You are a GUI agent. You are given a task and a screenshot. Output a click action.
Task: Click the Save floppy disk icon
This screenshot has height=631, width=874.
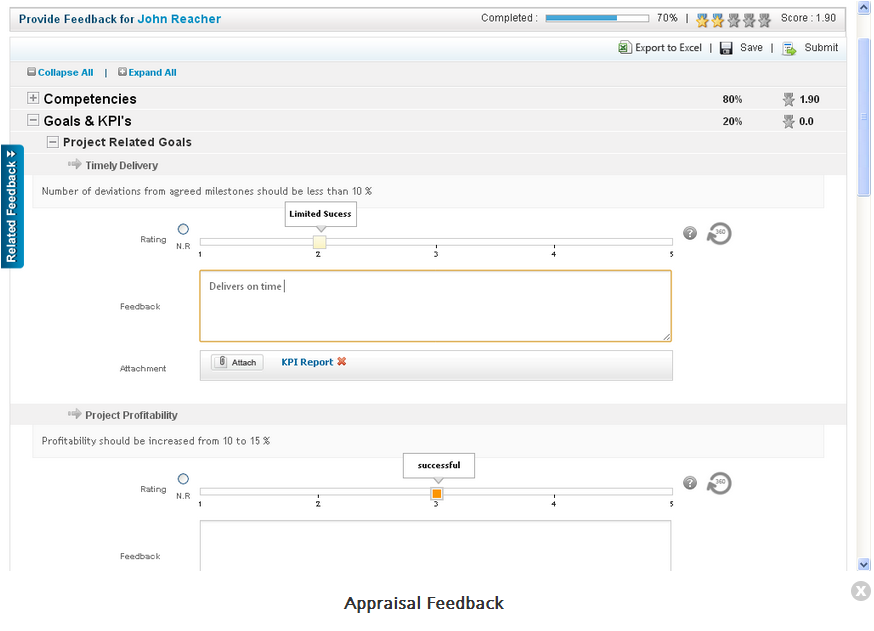[726, 48]
